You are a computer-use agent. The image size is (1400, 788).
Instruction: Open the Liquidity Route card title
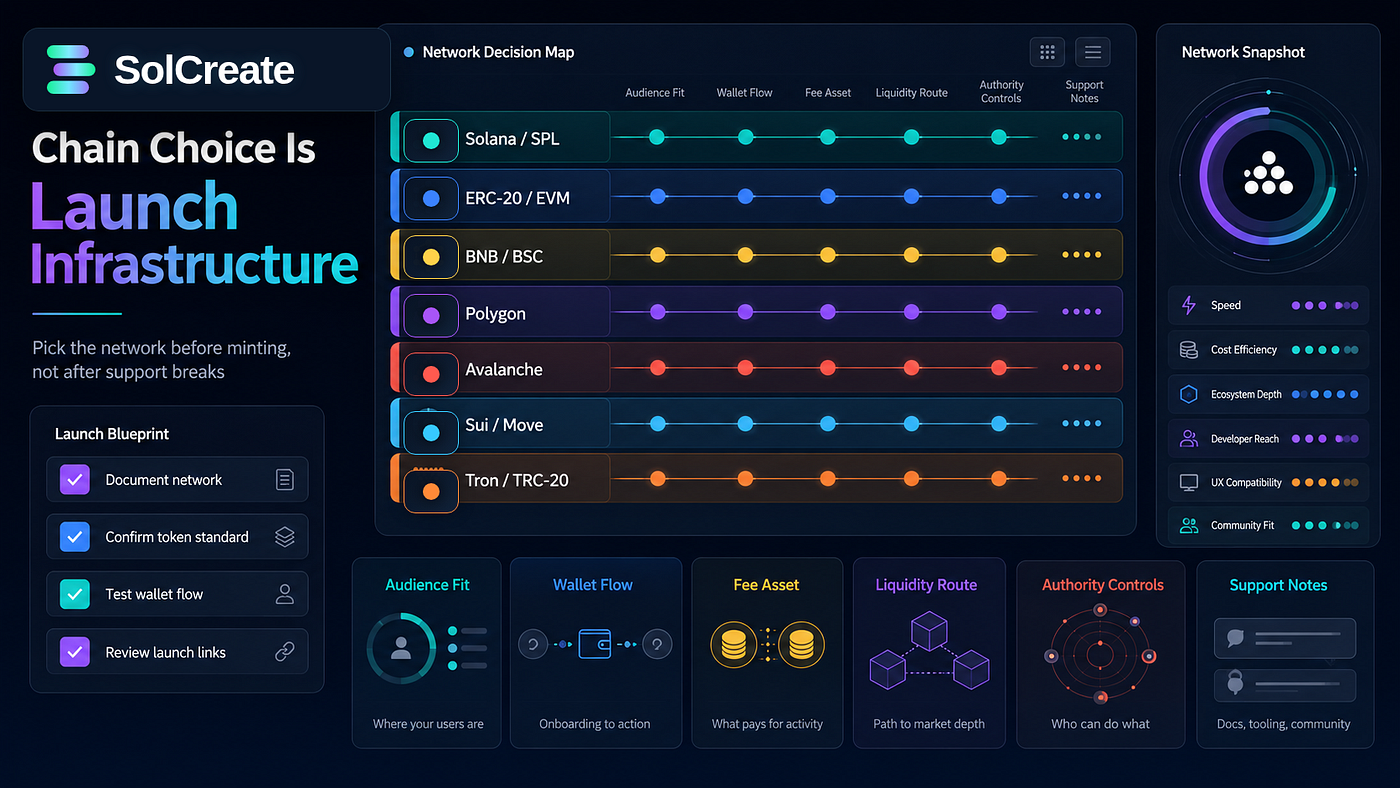[926, 585]
